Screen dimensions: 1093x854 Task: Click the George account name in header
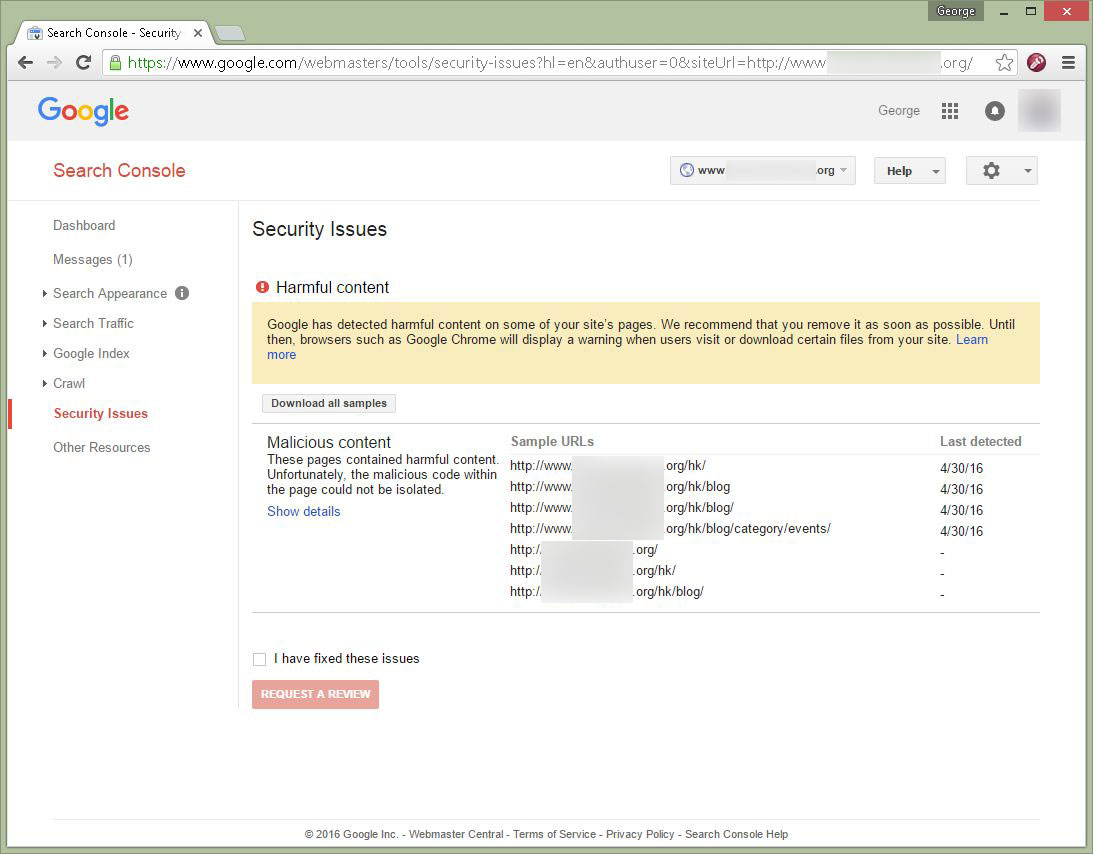(899, 111)
